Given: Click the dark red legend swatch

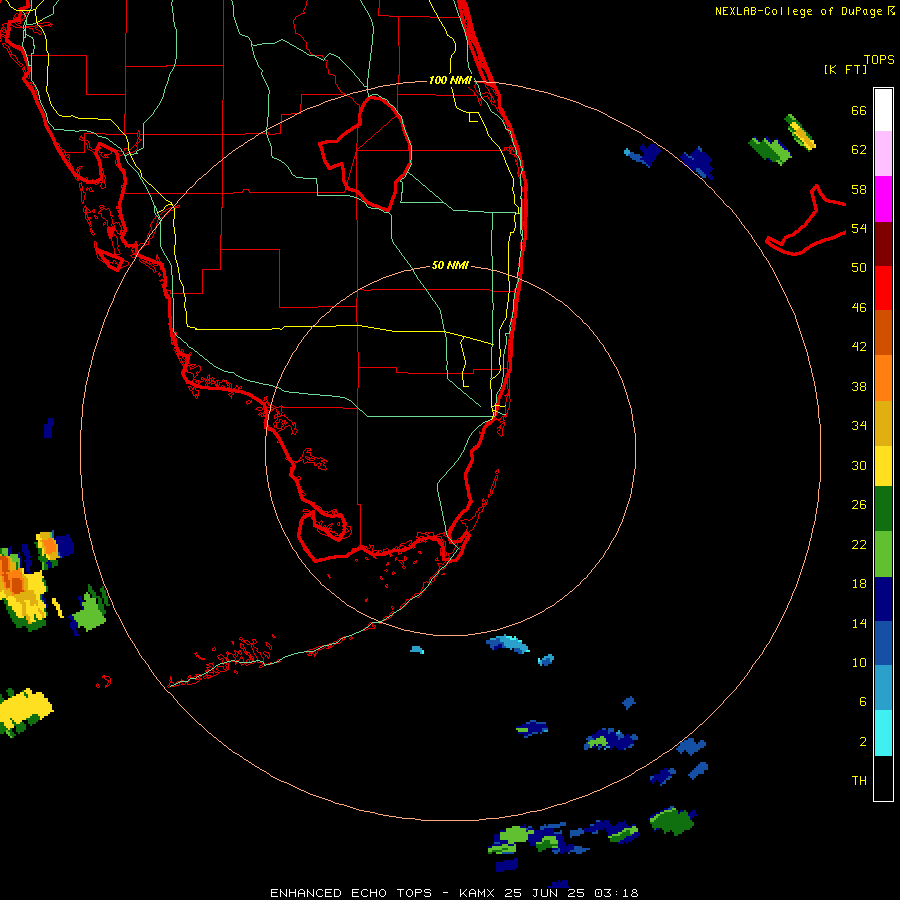Looking at the screenshot, I should [x=883, y=243].
